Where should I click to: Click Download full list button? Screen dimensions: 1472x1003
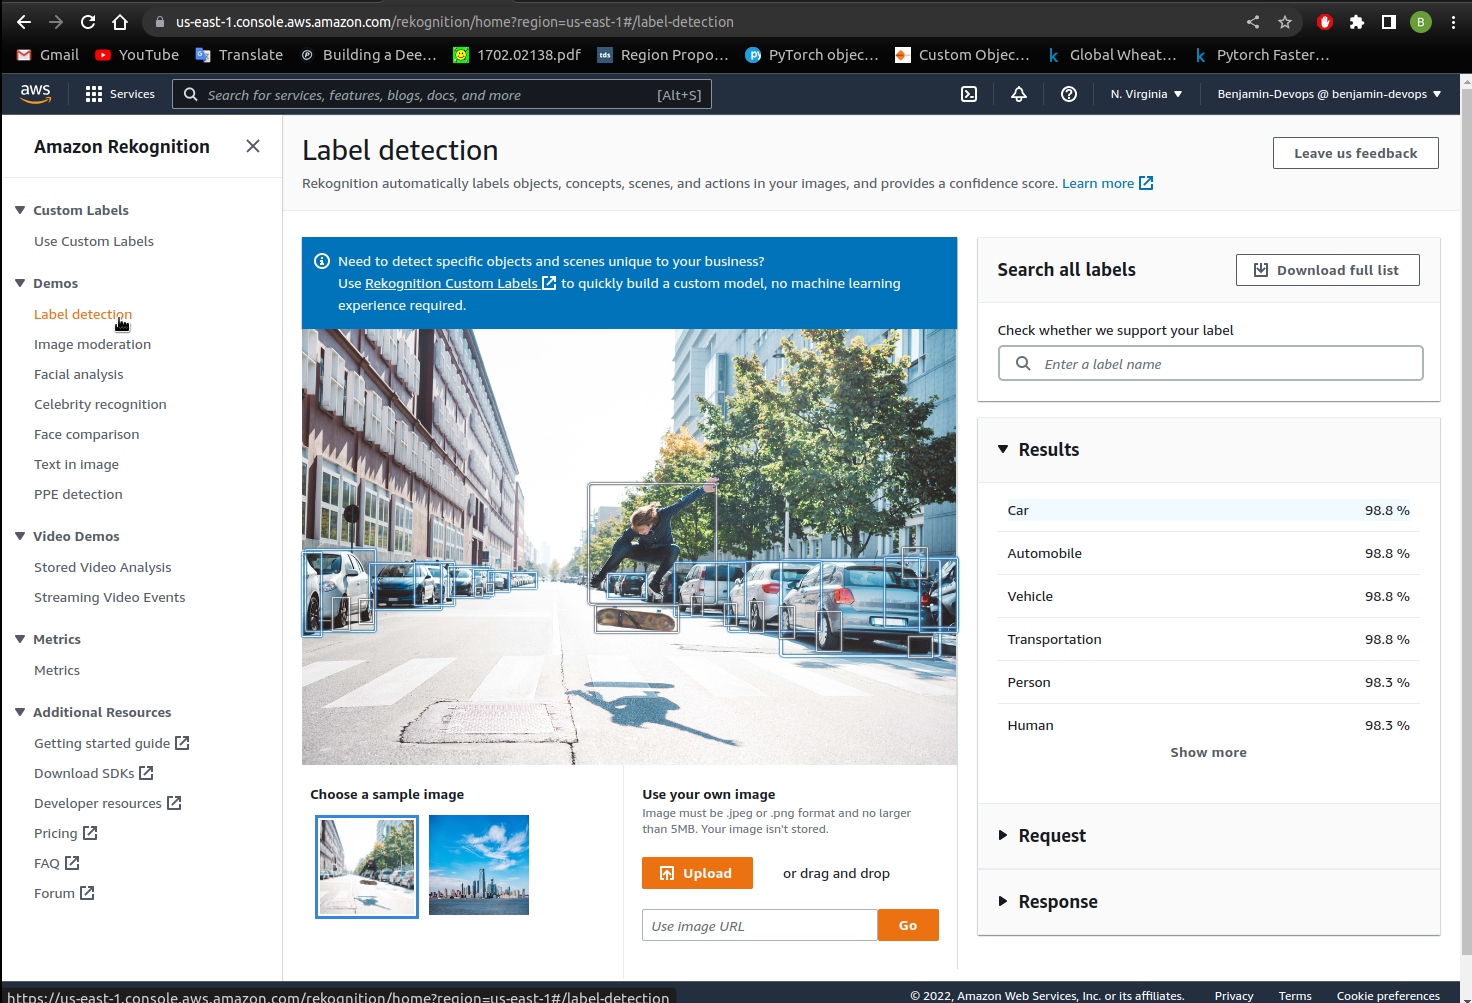[x=1327, y=270]
